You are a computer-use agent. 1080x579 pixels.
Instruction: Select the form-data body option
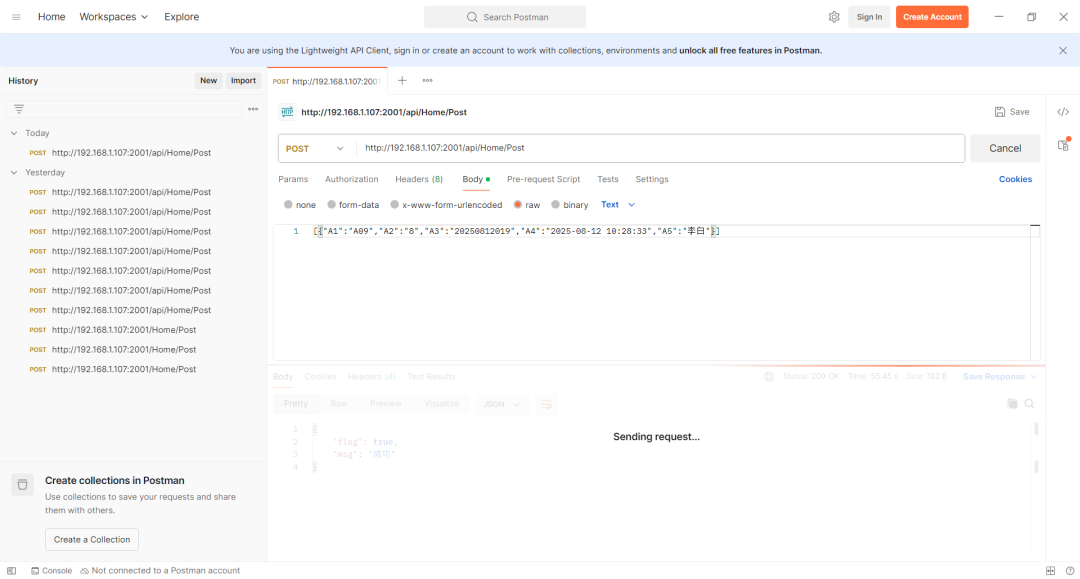[x=332, y=205]
